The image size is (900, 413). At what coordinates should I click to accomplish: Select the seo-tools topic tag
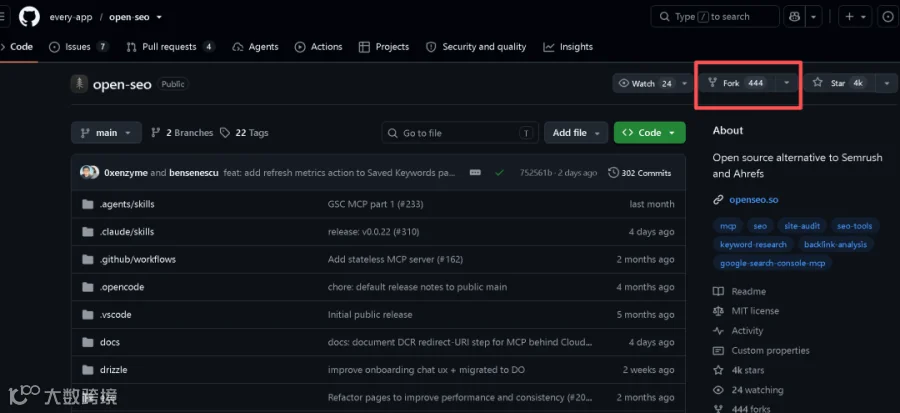tap(854, 226)
